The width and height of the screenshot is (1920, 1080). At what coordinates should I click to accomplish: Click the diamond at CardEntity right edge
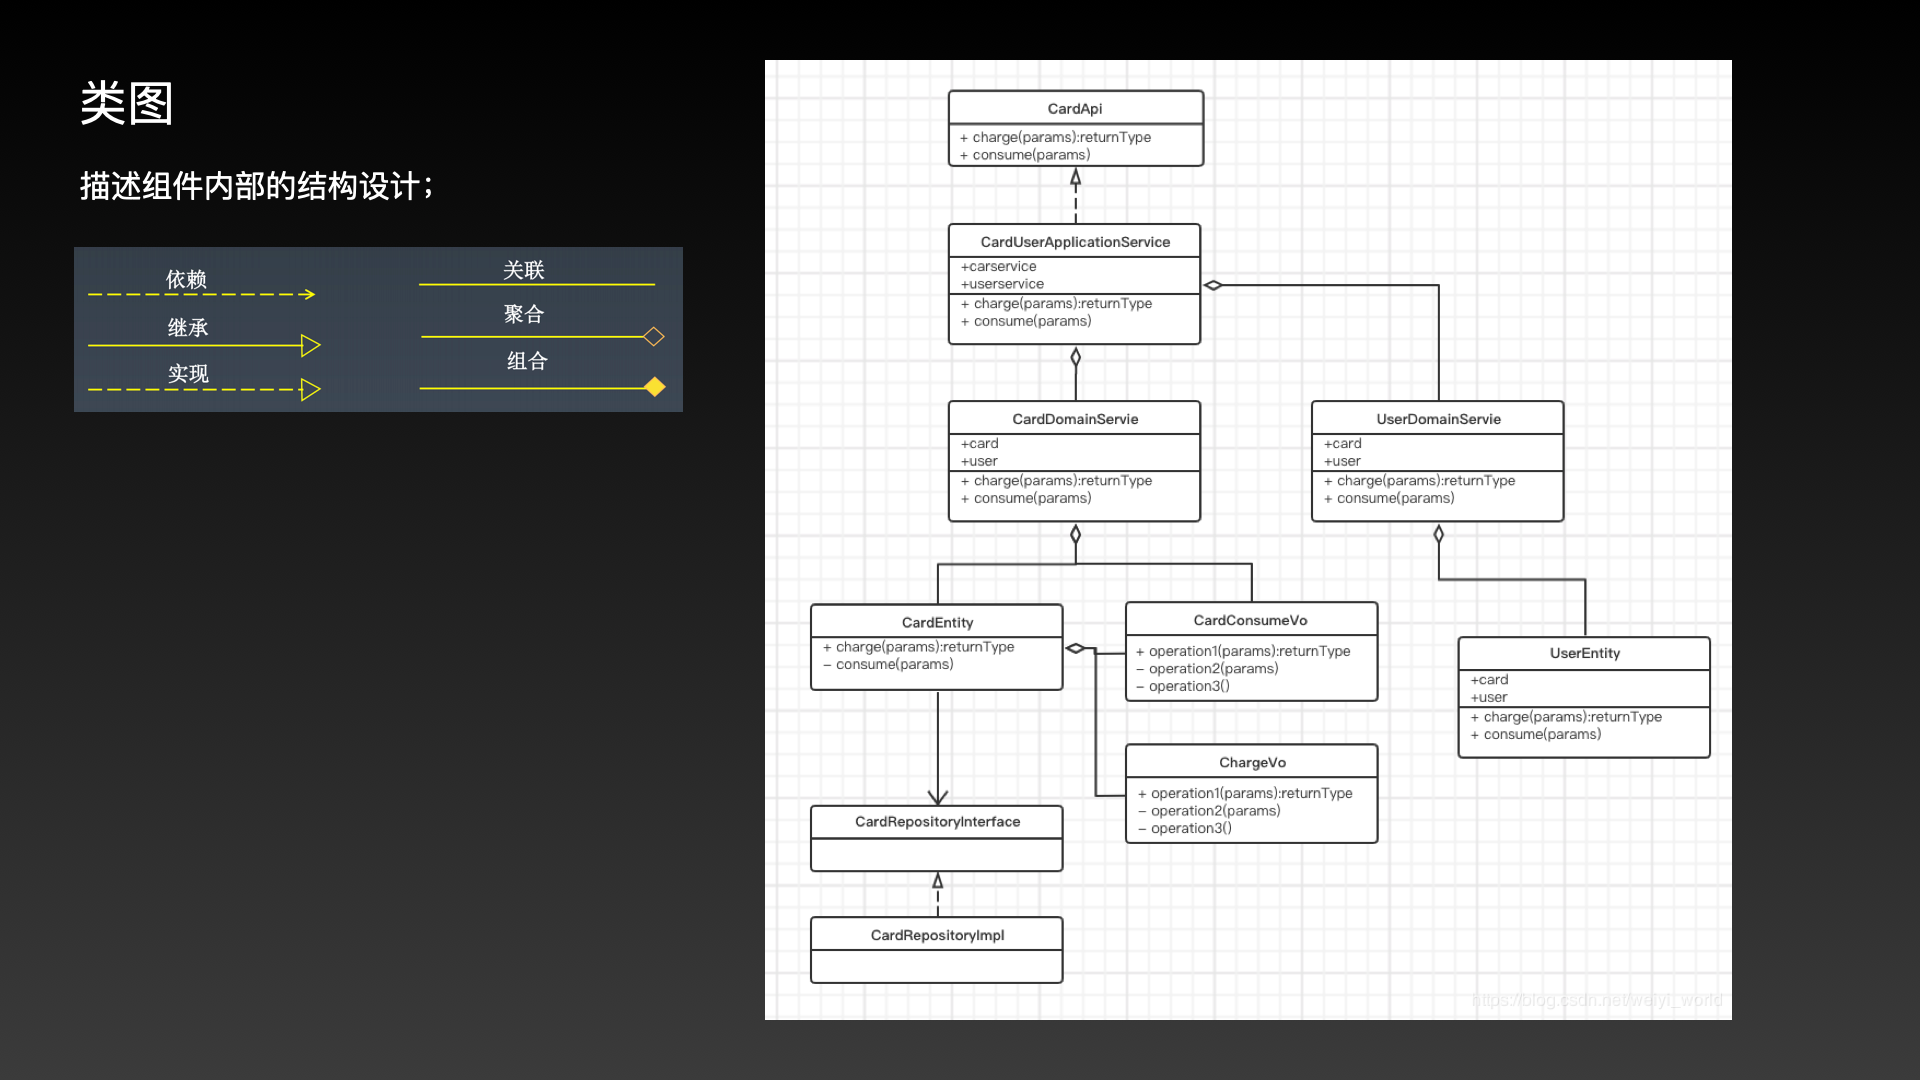click(x=1075, y=648)
